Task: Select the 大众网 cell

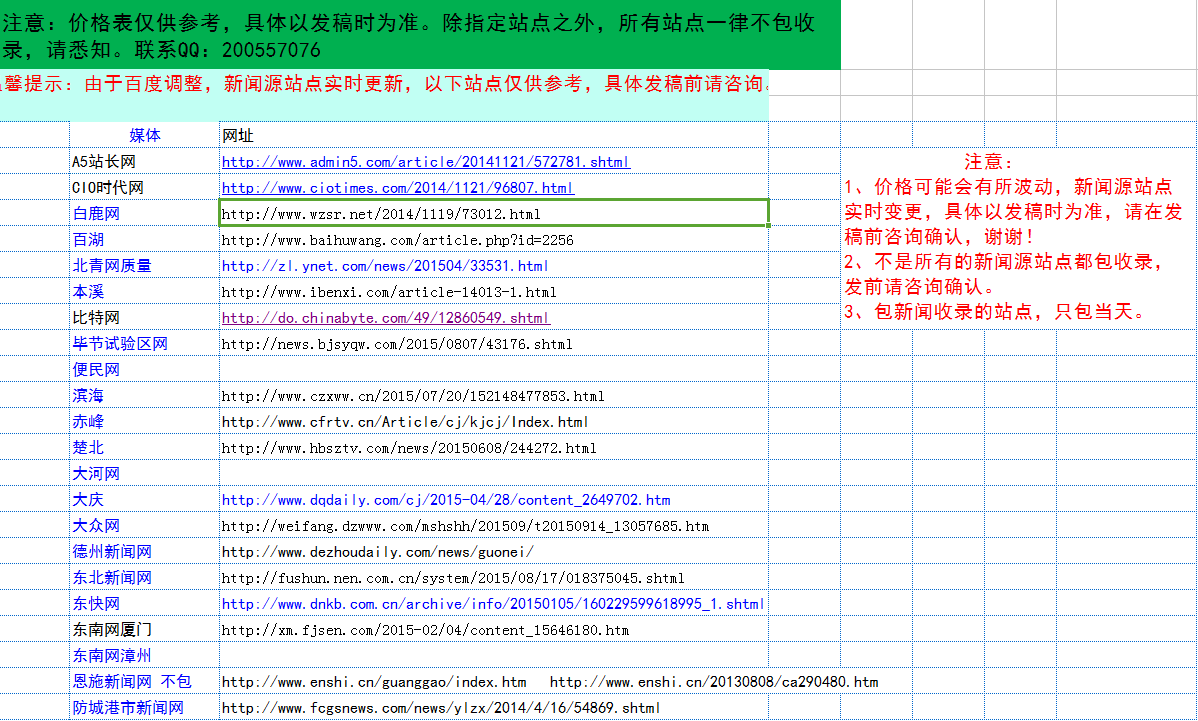Action: 144,526
